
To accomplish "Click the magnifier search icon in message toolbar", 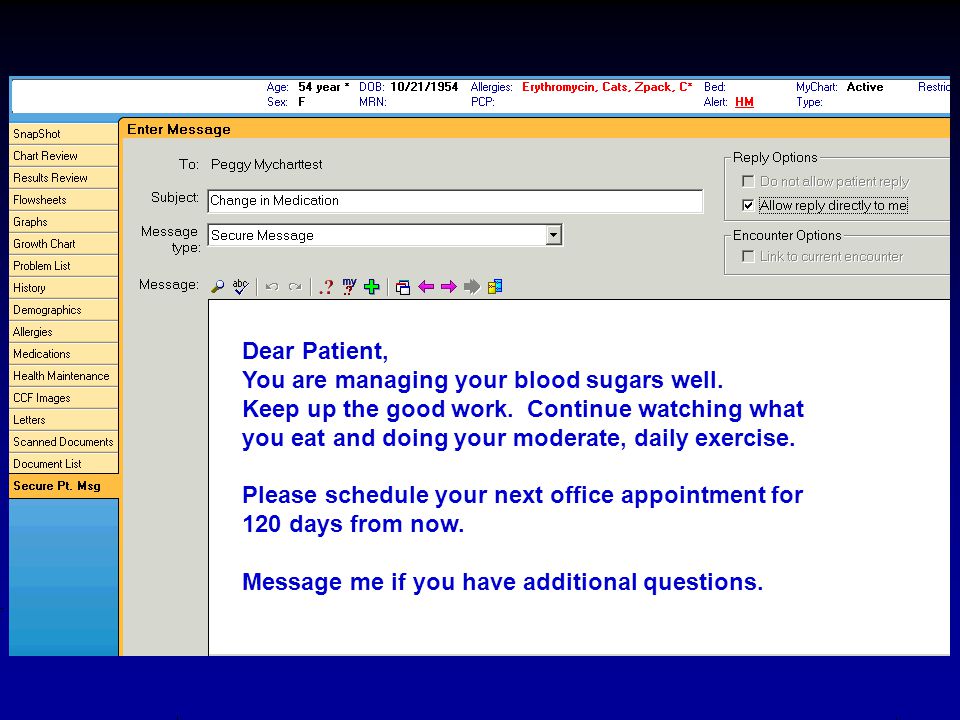I will click(217, 287).
